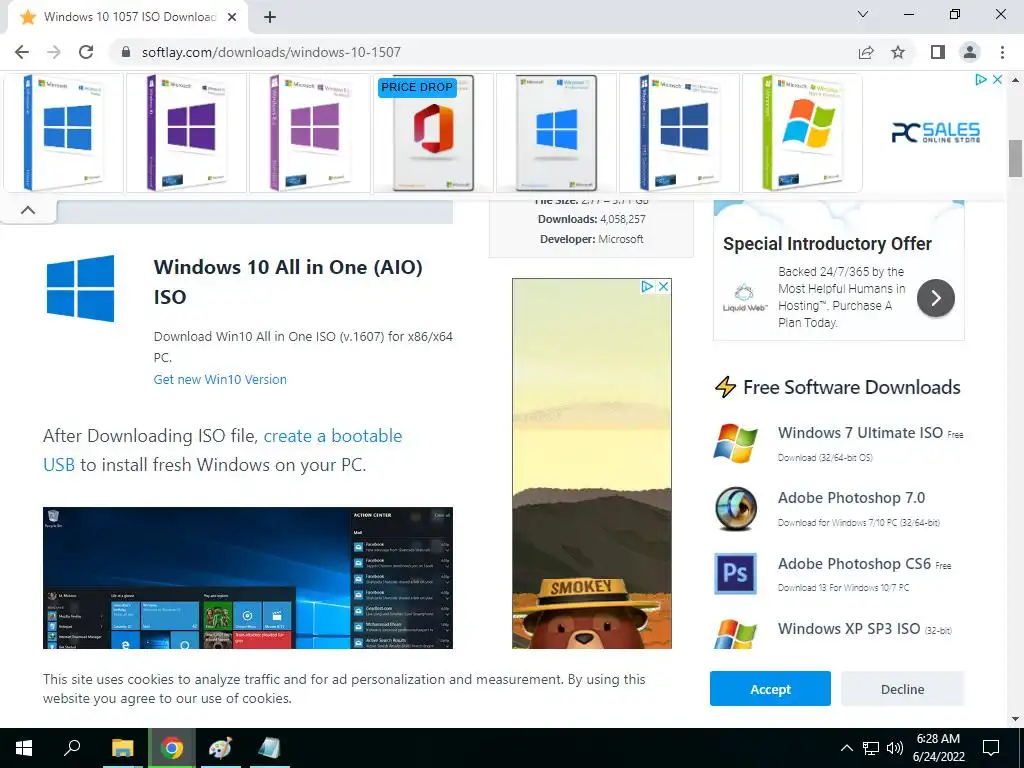Open the green Windows XP box ad
Screen dimensions: 1024x768
coord(802,133)
